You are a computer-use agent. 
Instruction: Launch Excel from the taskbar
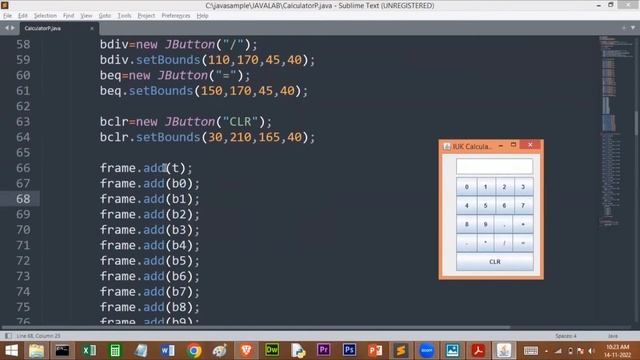click(x=89, y=351)
